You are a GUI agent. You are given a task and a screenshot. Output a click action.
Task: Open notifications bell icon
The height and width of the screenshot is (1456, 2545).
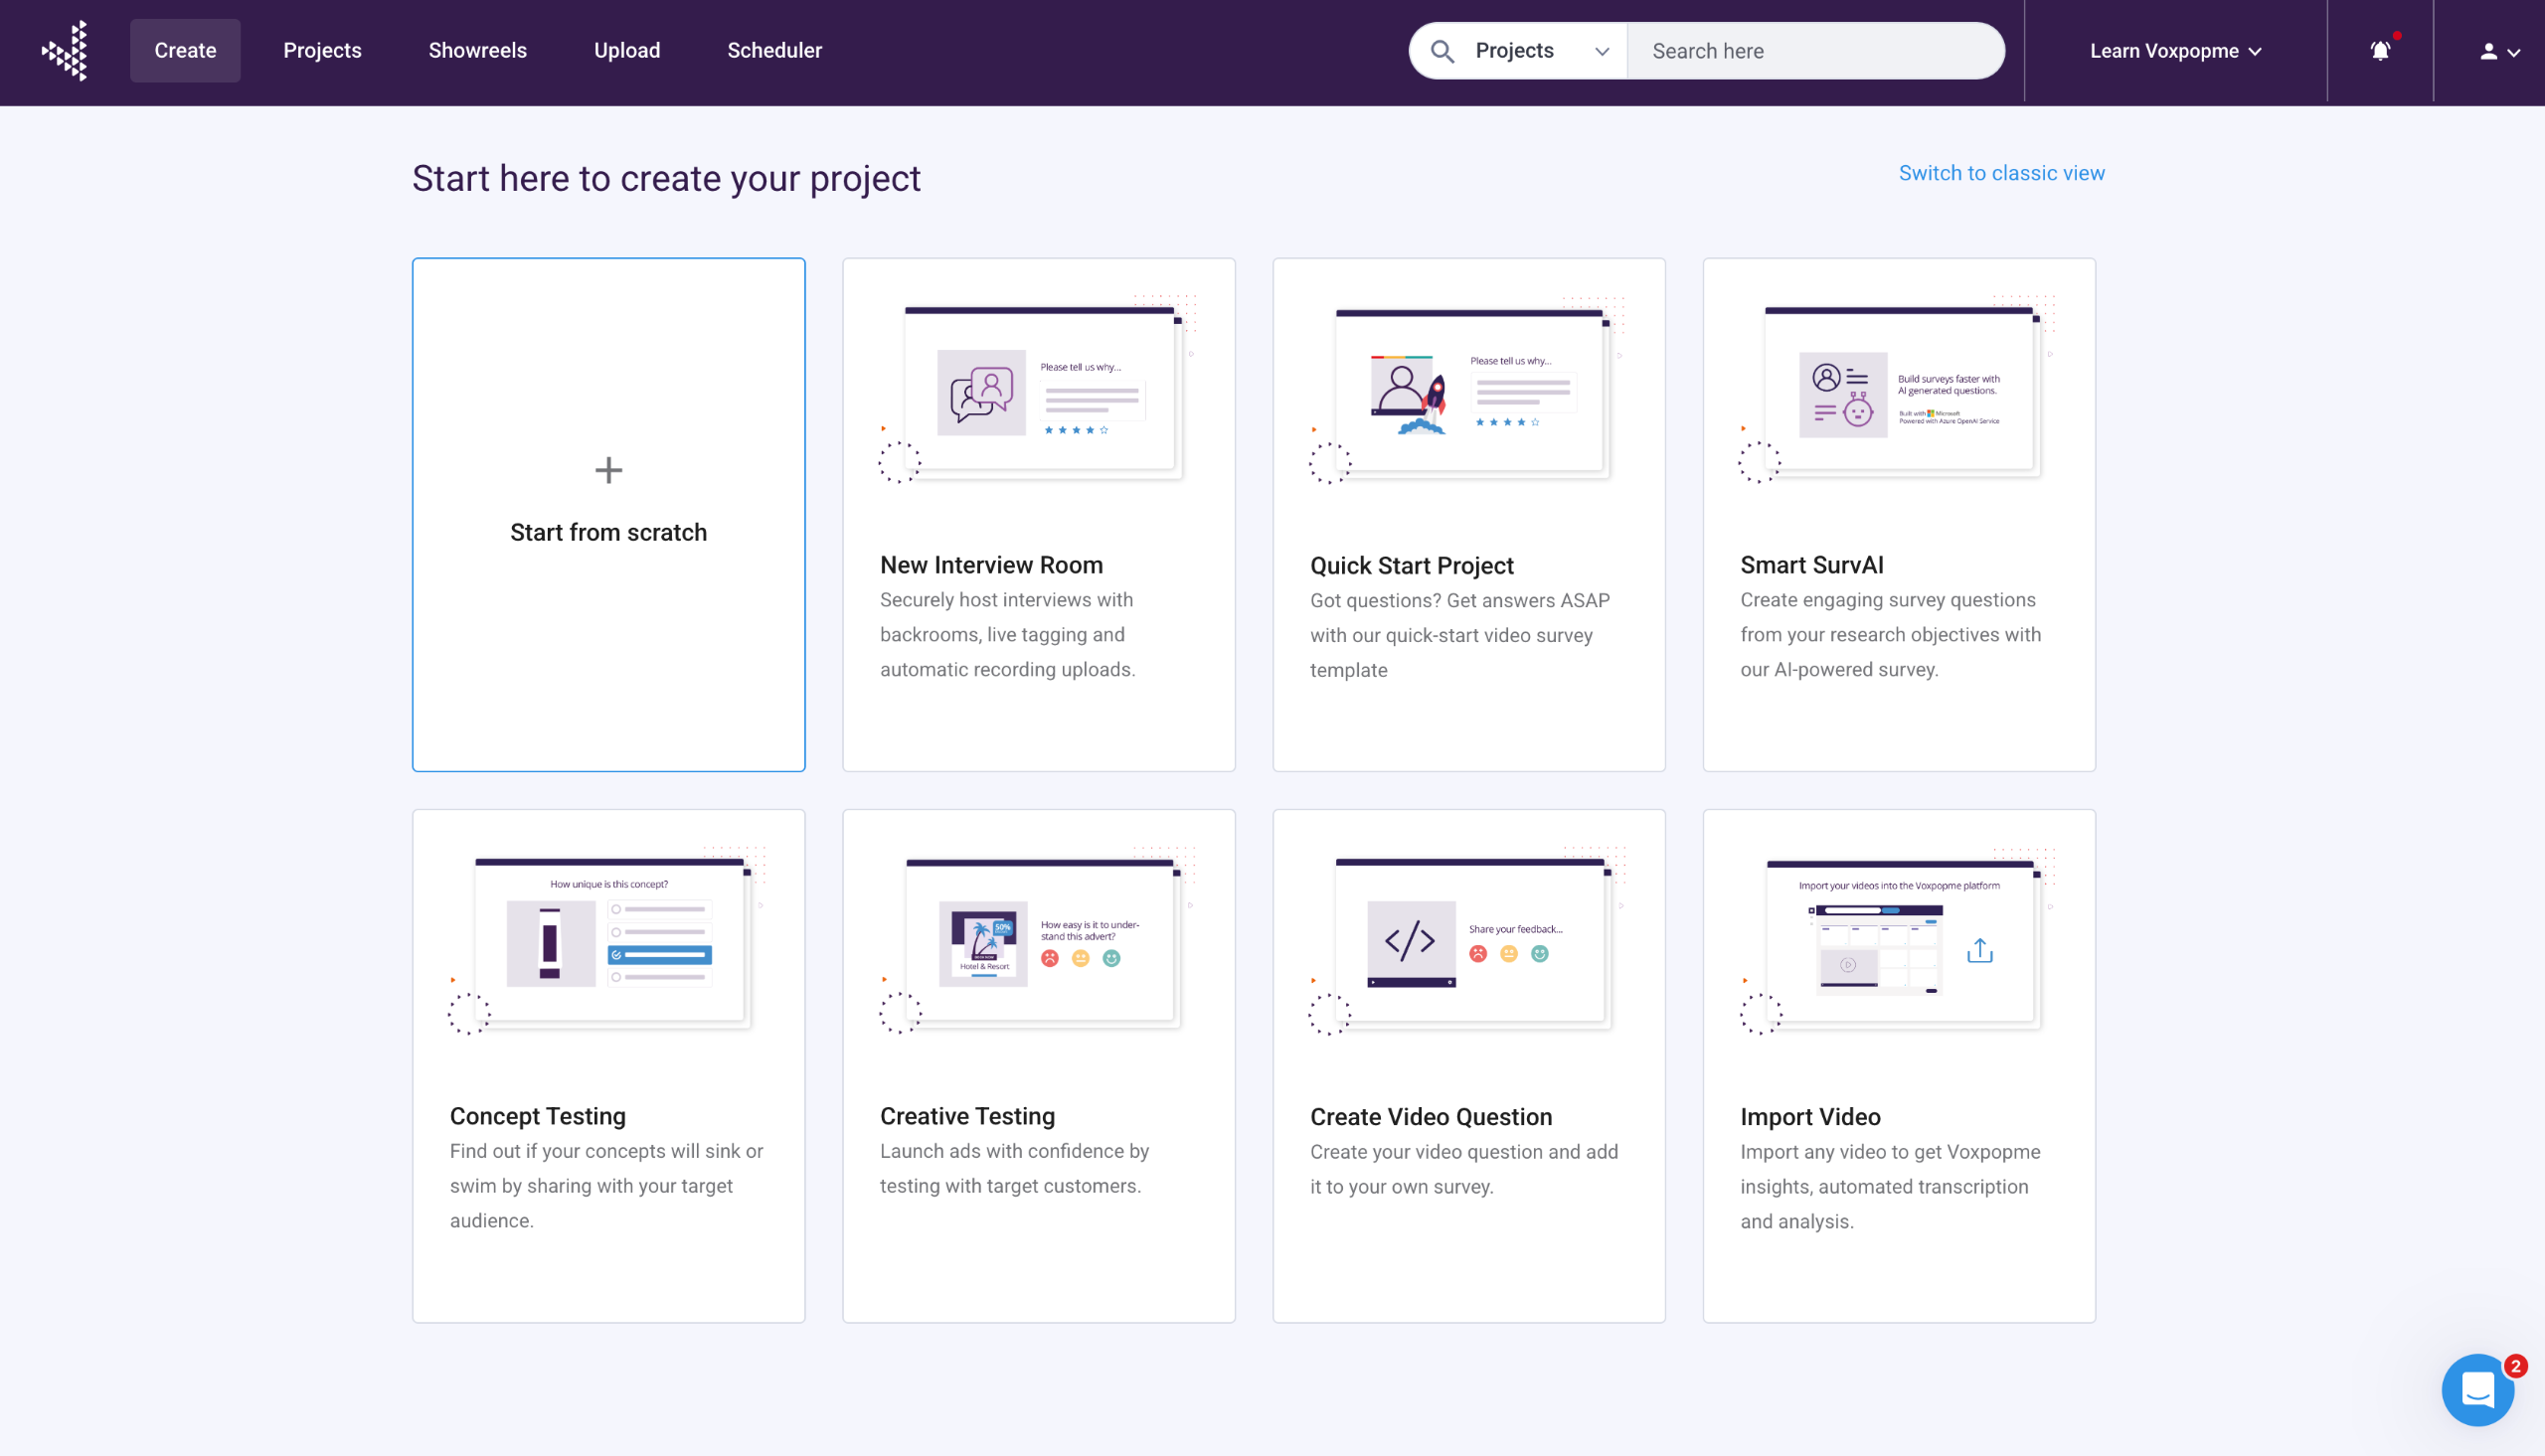tap(2380, 51)
